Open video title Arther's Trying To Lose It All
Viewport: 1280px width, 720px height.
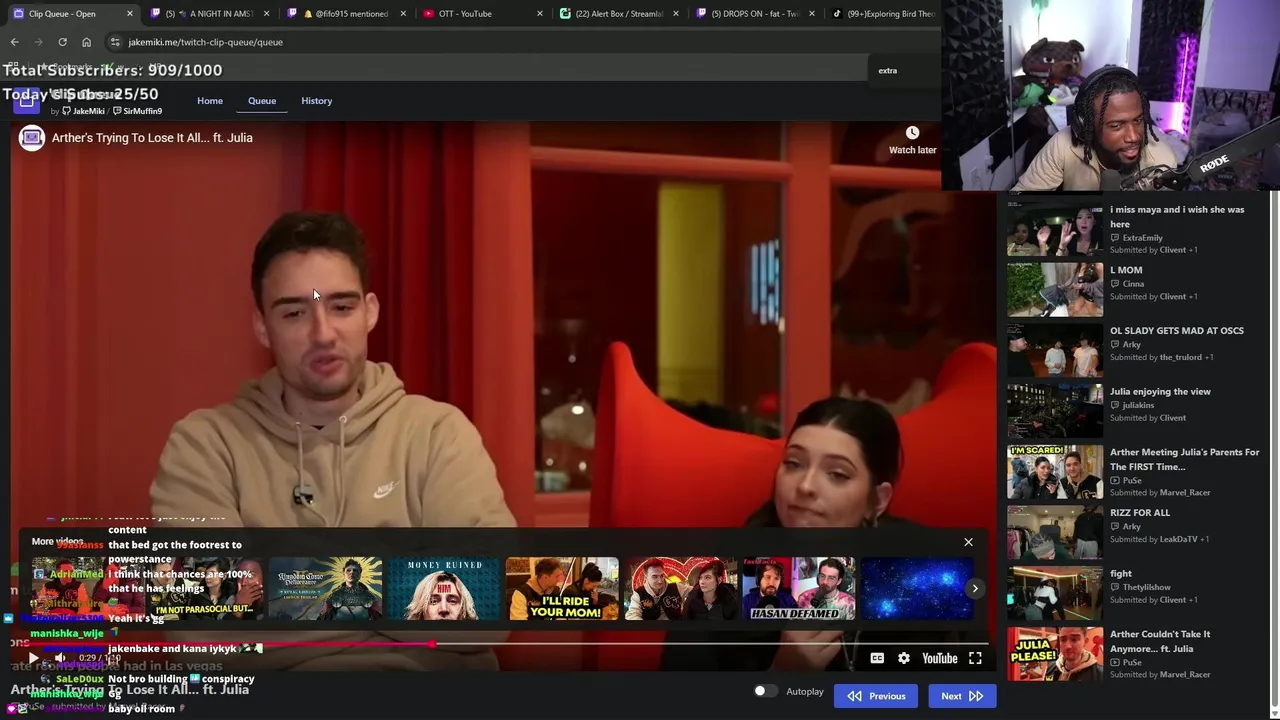pos(152,138)
